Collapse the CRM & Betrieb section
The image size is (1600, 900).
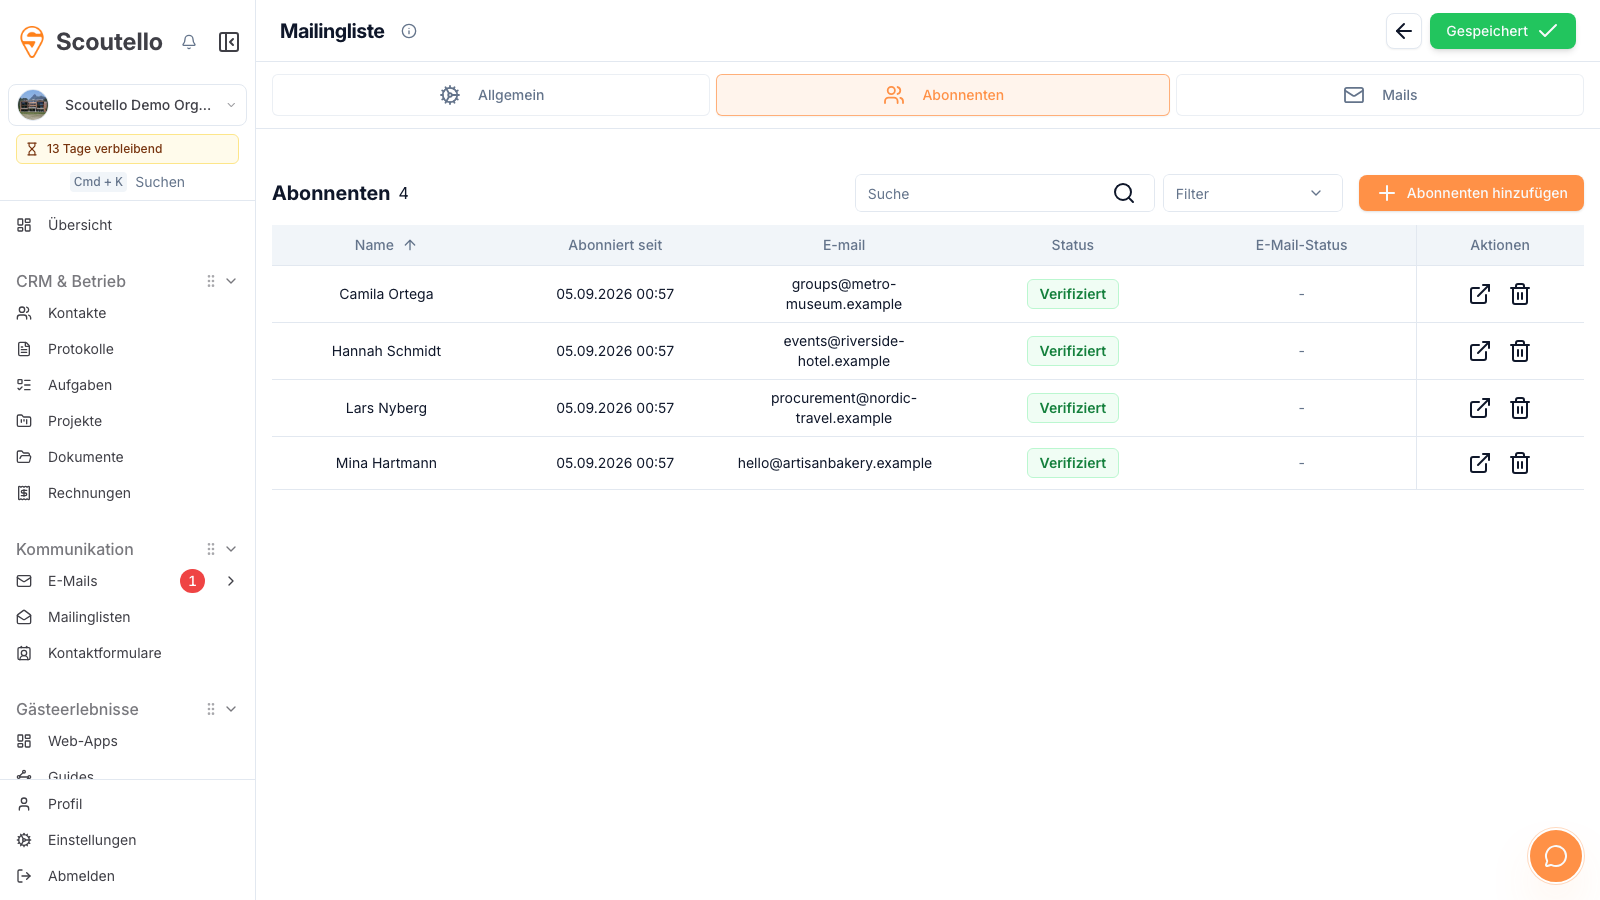231,281
